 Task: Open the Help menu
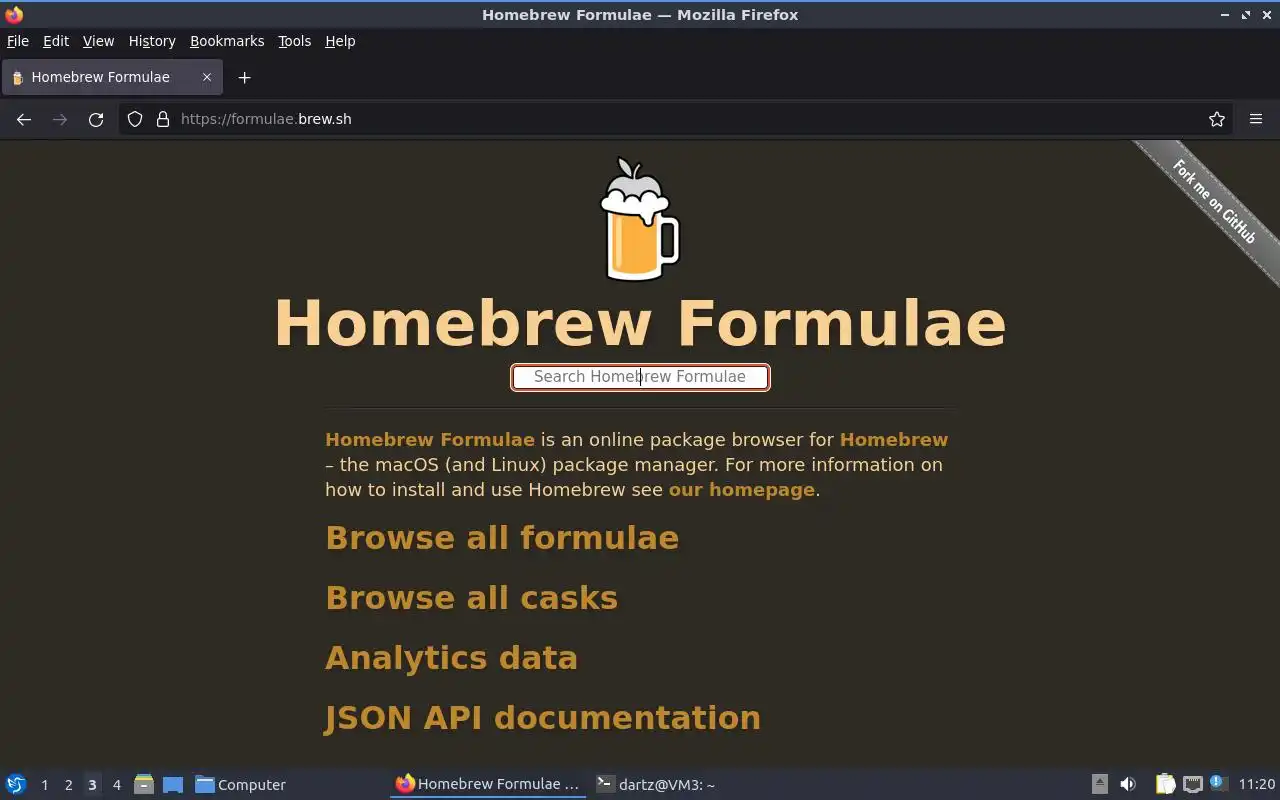[x=340, y=41]
